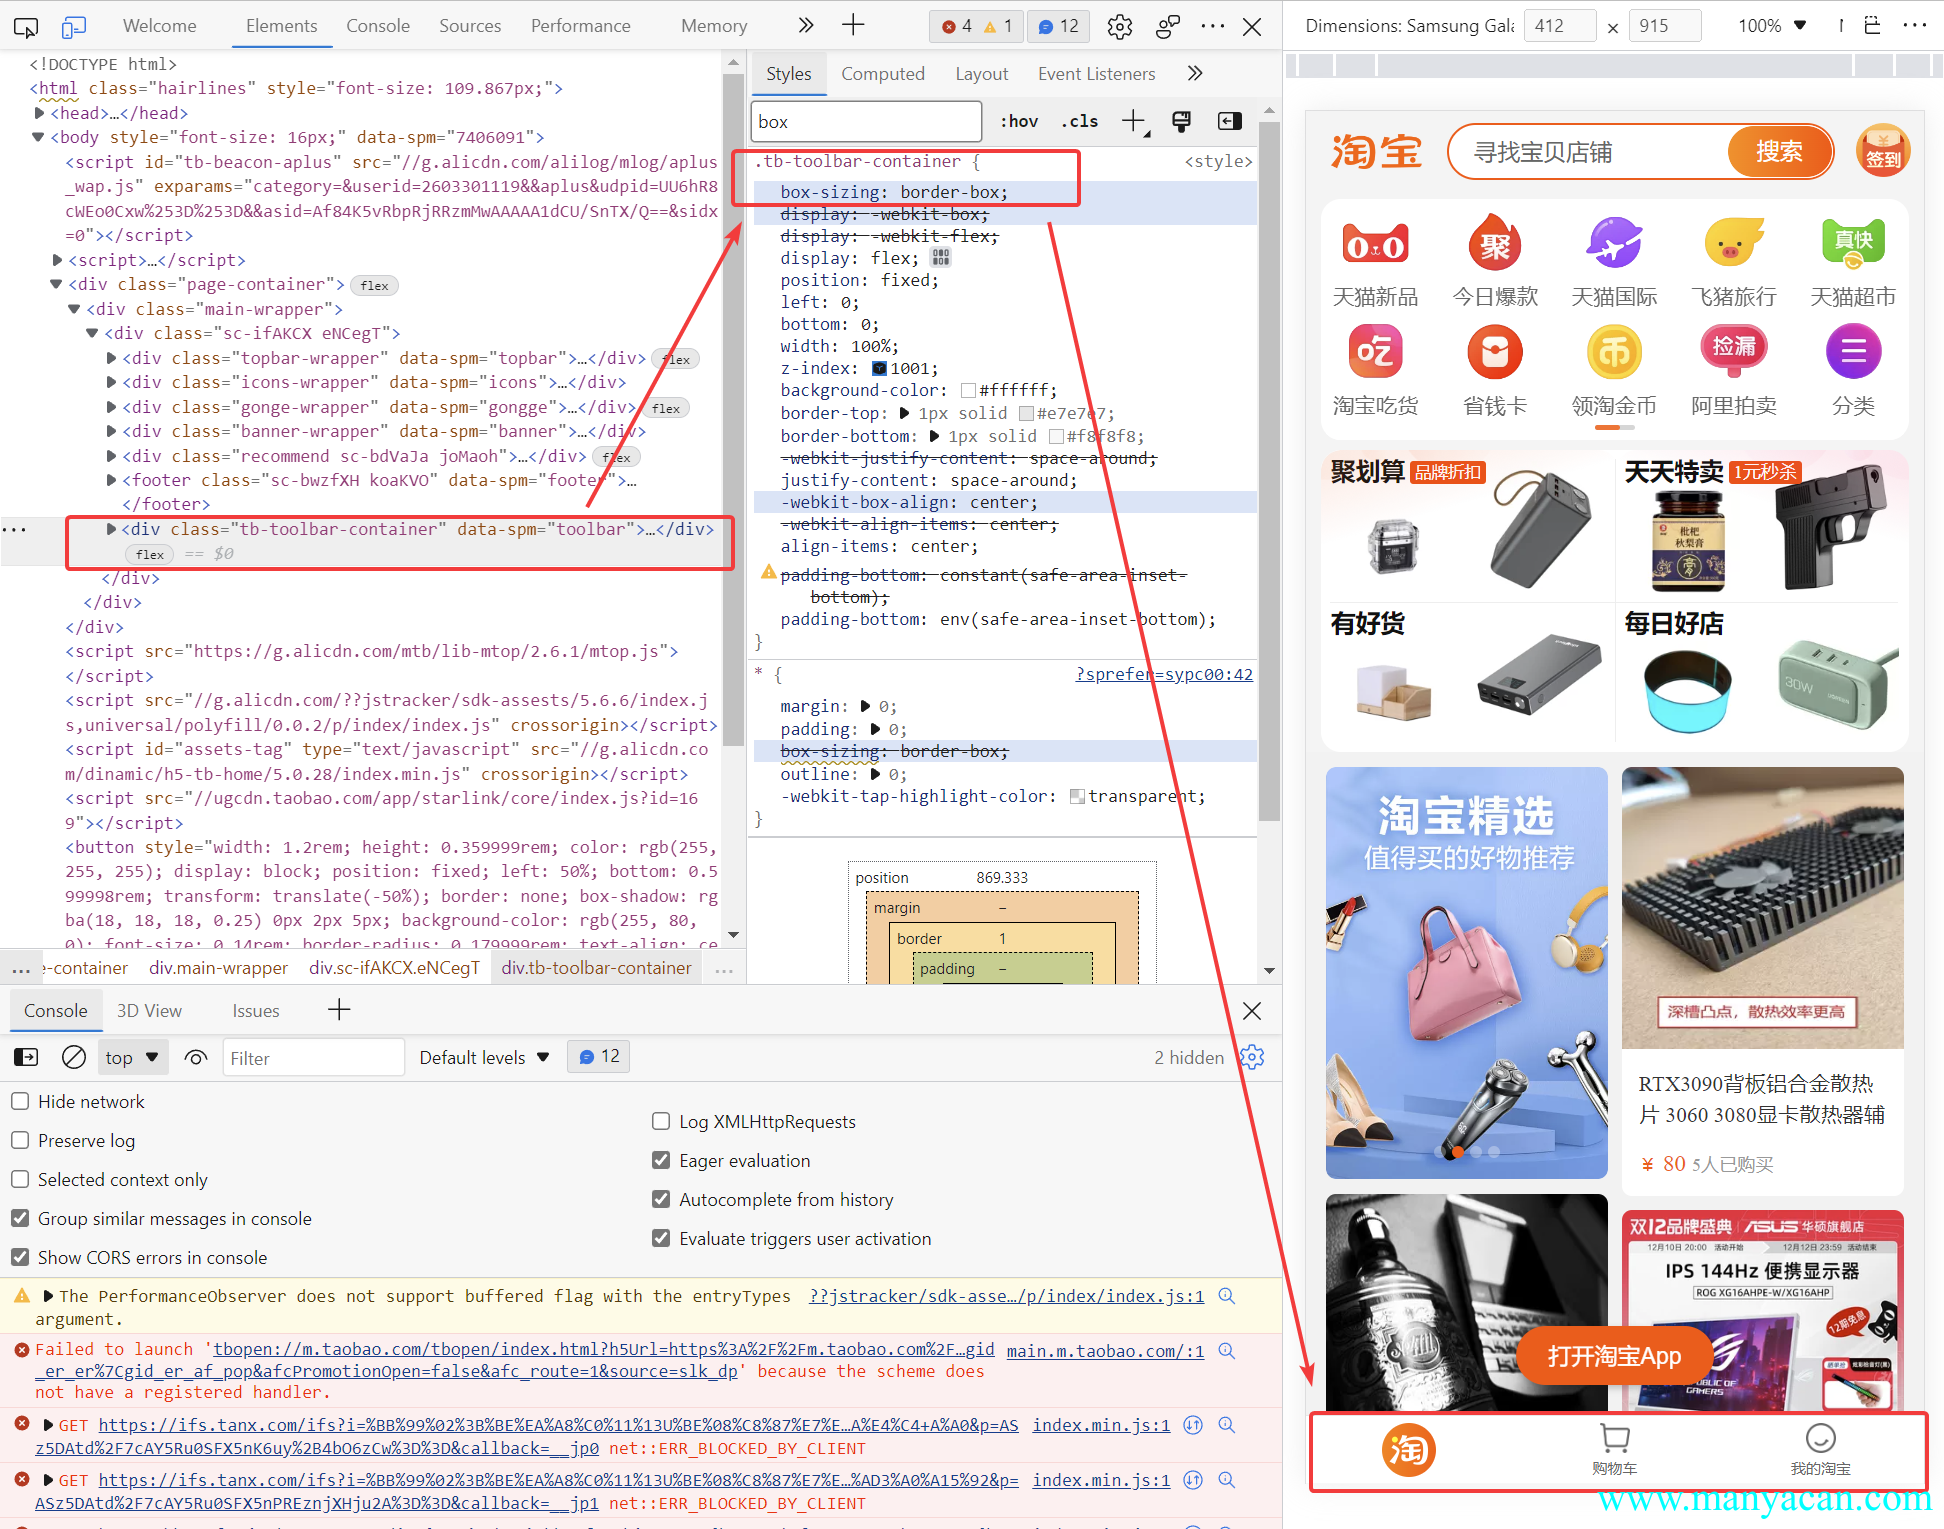Click the live expression eye icon
1944x1529 pixels.
click(x=196, y=1058)
